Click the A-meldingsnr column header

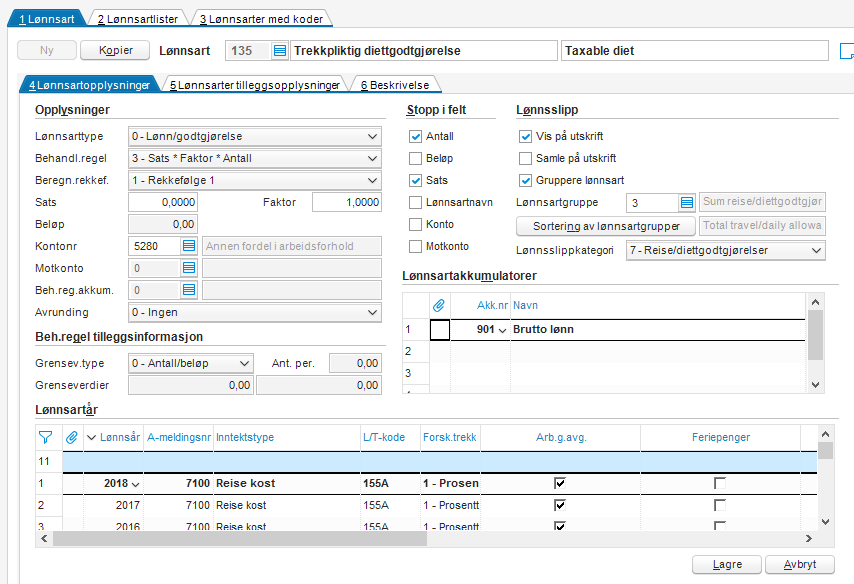pos(179,437)
